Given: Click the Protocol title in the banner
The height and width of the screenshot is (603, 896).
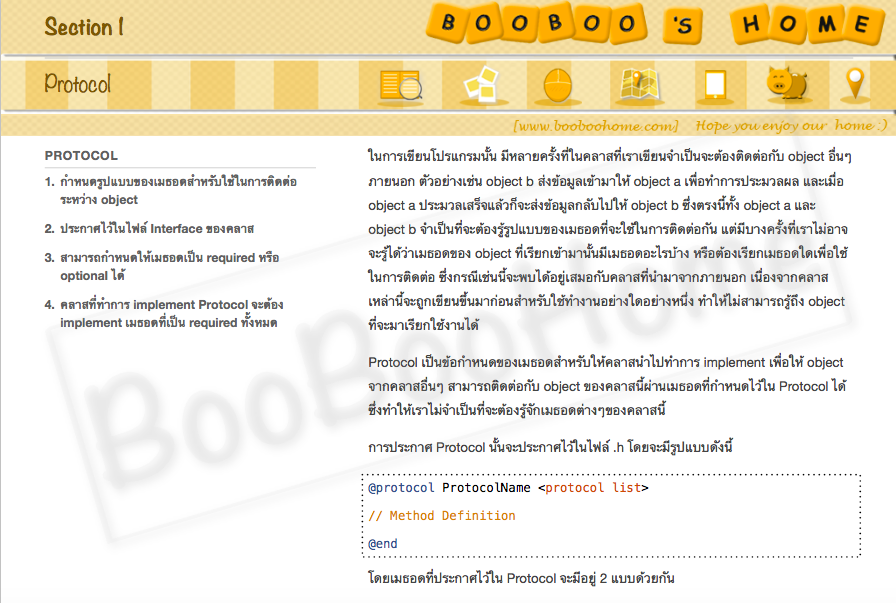Looking at the screenshot, I should (77, 84).
